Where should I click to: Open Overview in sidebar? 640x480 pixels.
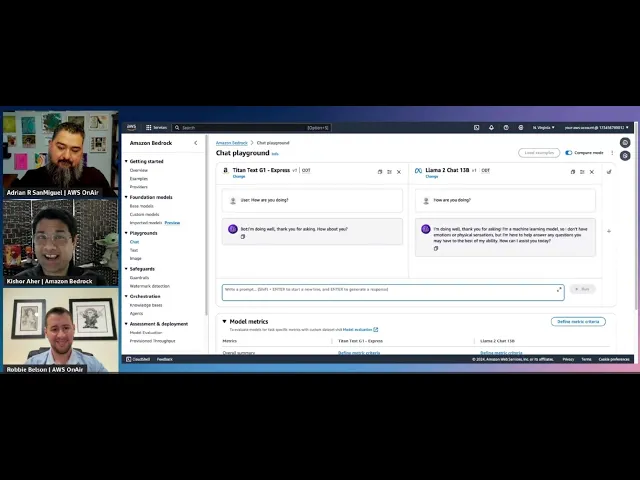139,170
